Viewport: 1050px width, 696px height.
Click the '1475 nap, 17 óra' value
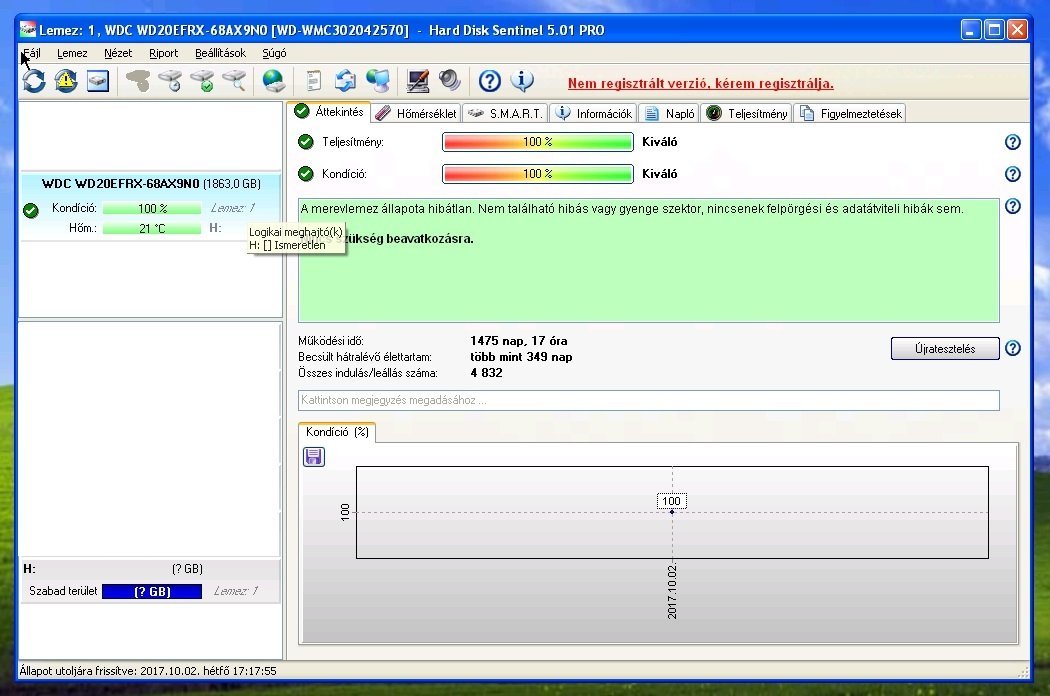click(x=518, y=341)
